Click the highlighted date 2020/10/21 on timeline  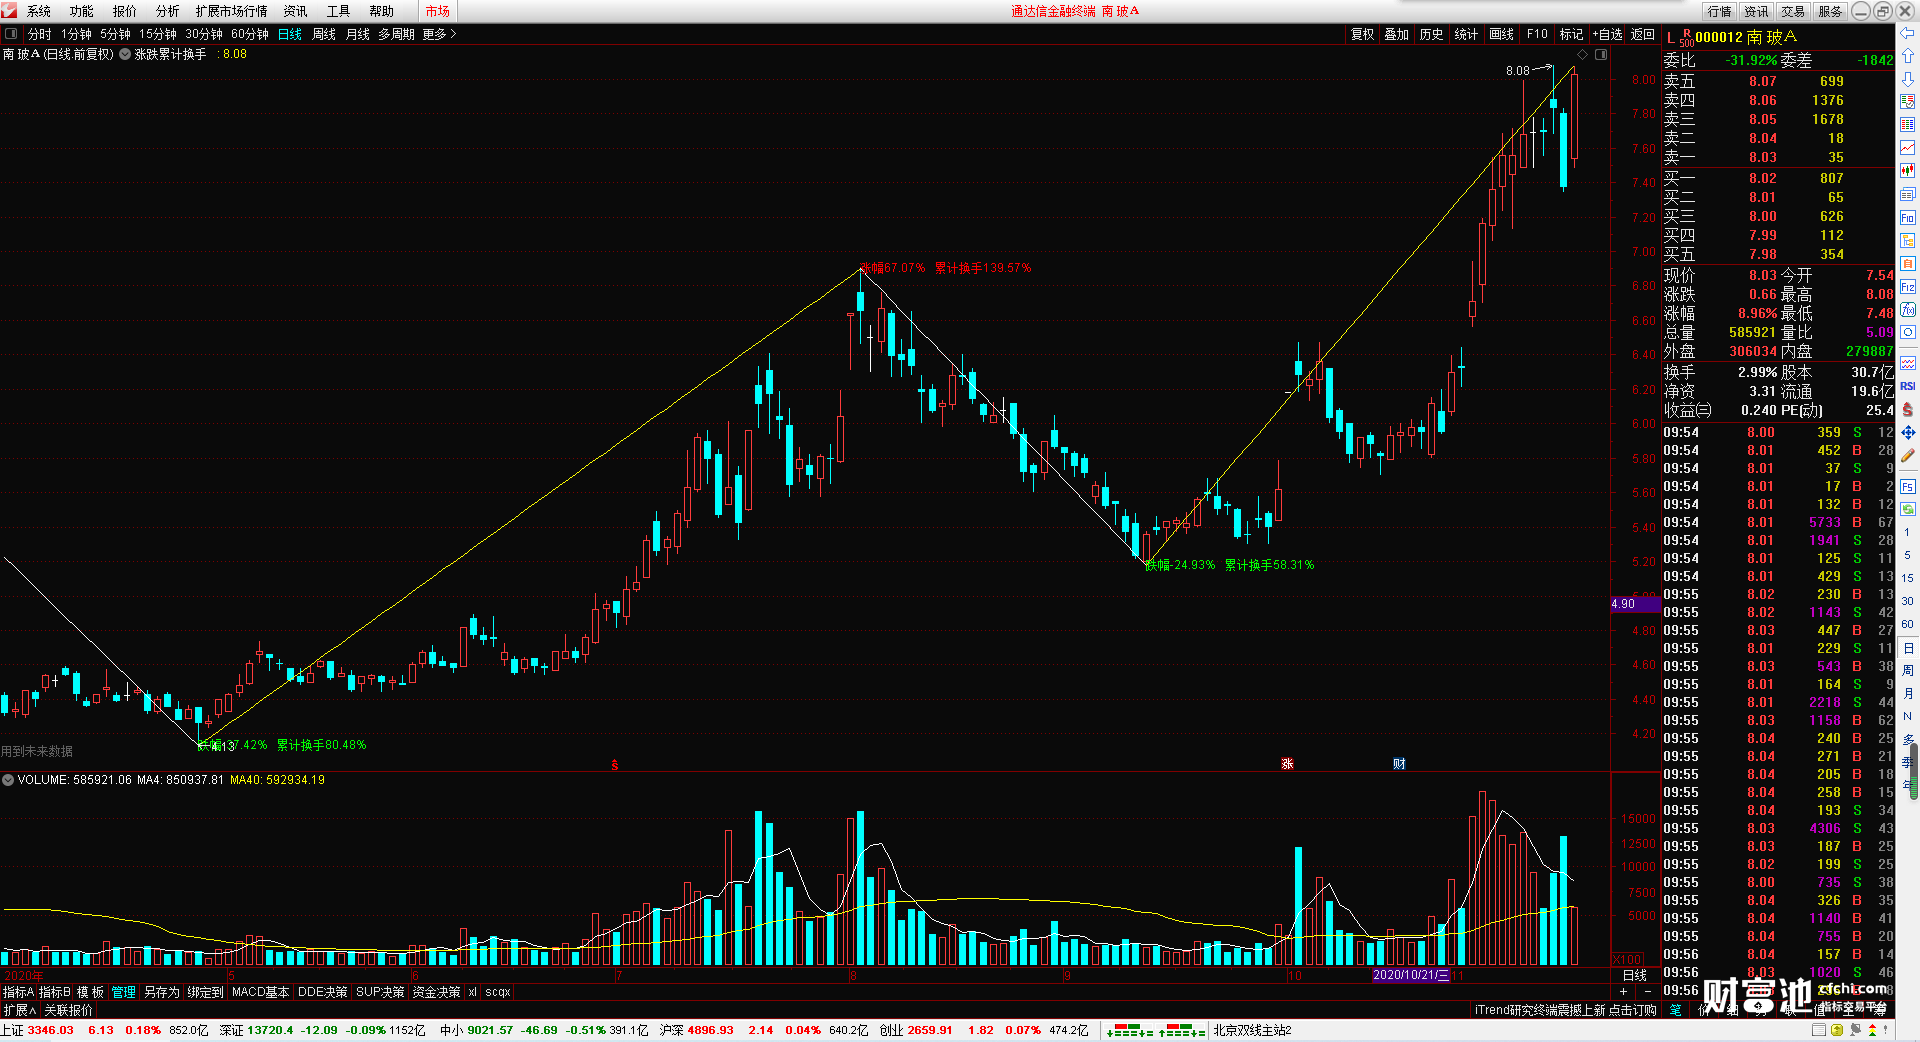1410,975
